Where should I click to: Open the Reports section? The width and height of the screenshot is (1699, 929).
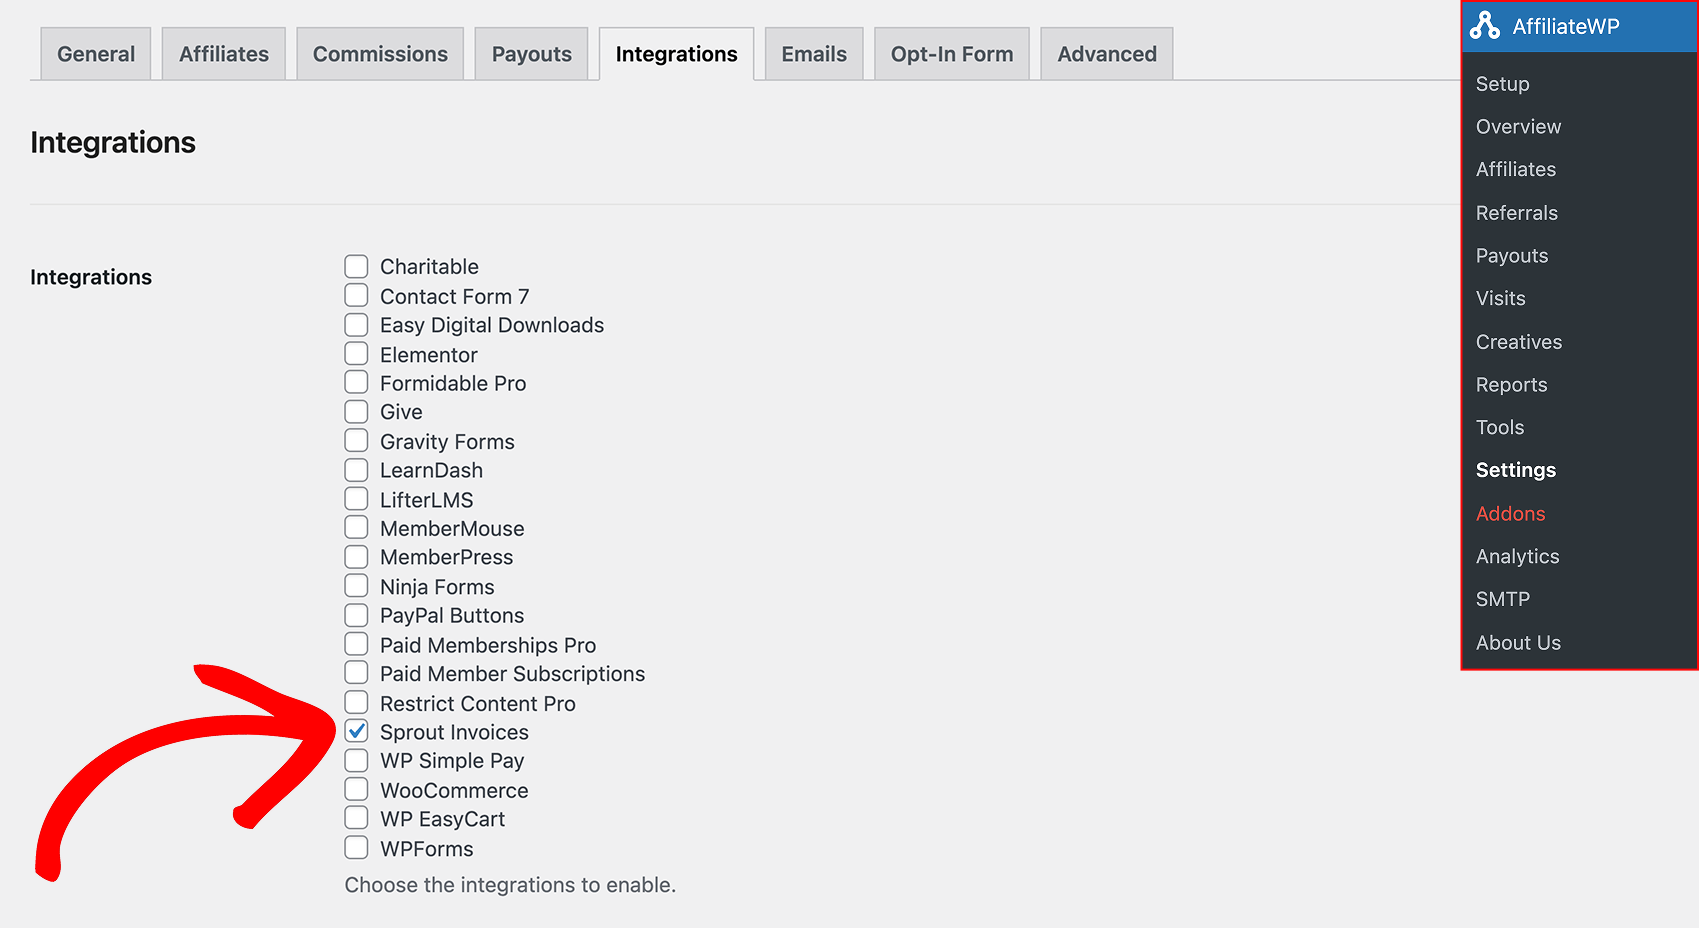pyautogui.click(x=1511, y=384)
